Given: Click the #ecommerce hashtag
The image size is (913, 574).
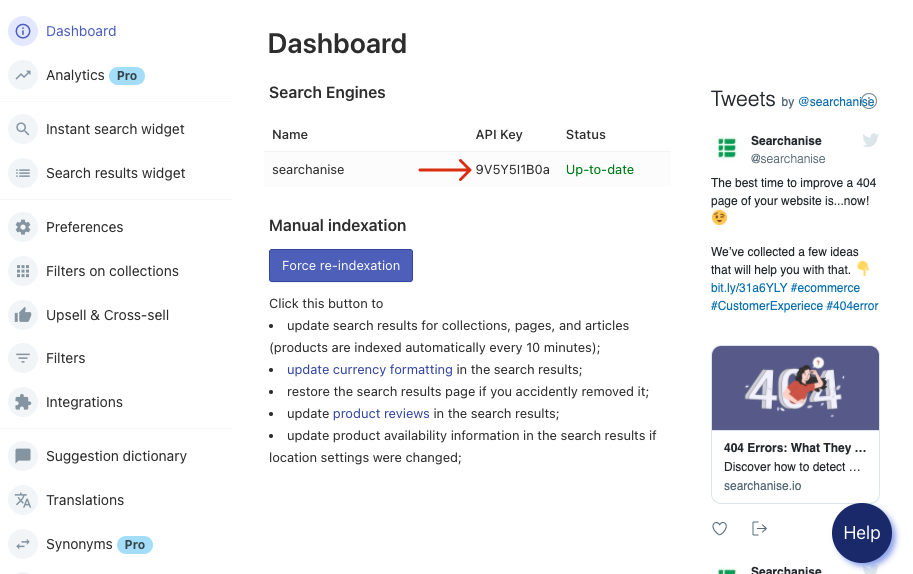Looking at the screenshot, I should tap(825, 288).
